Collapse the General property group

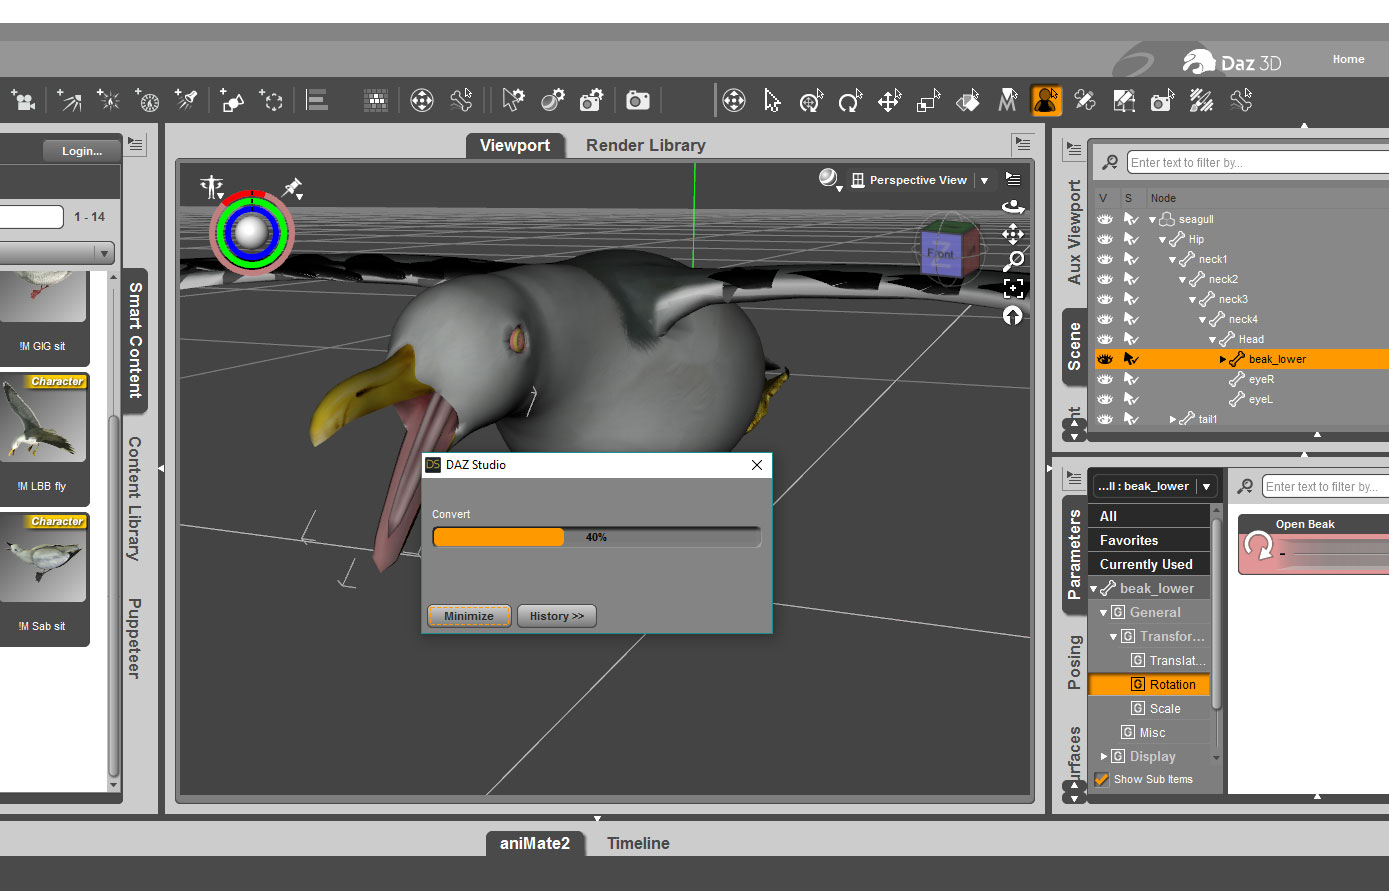(1104, 613)
